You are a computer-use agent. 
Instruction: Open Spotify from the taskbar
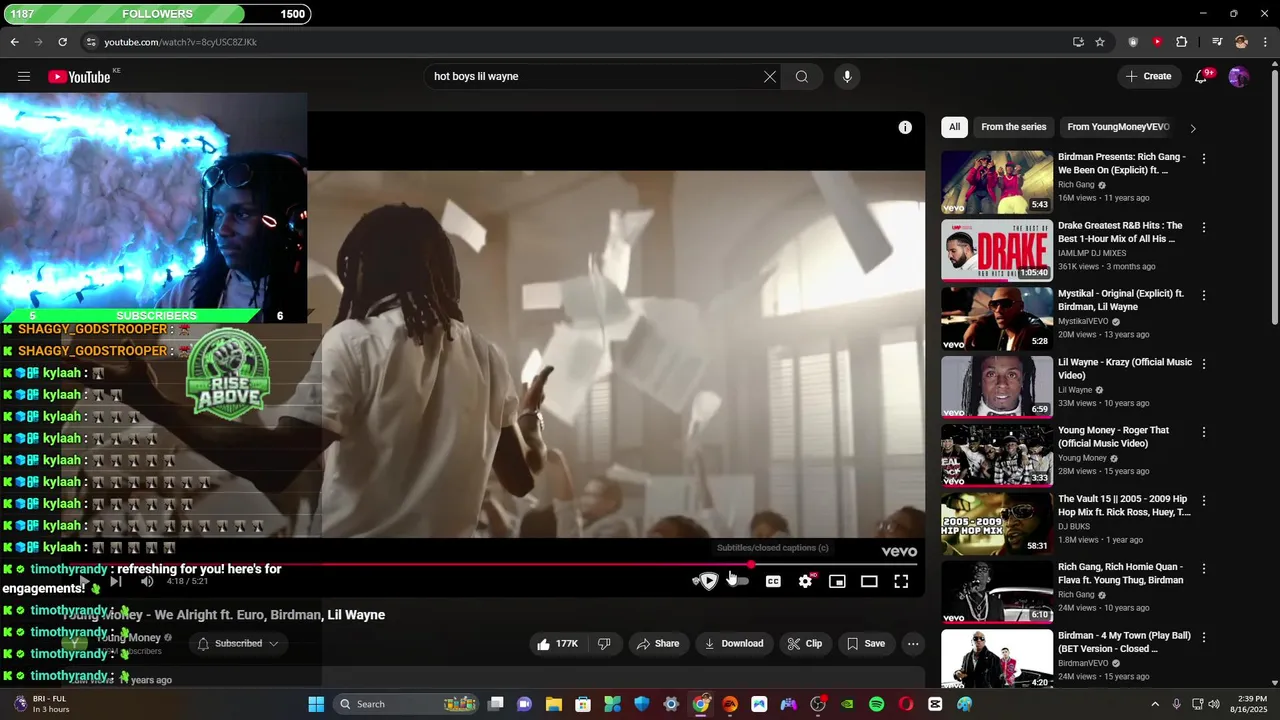point(877,704)
